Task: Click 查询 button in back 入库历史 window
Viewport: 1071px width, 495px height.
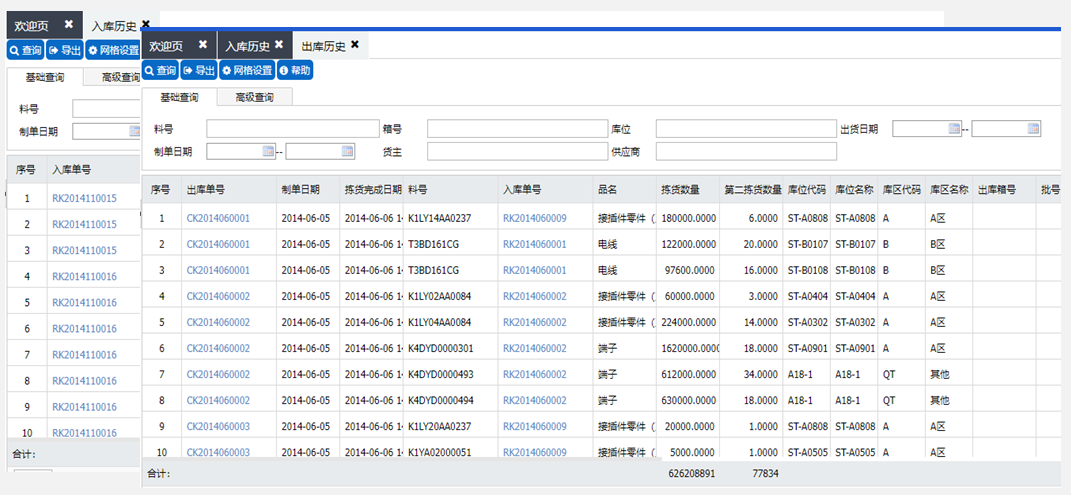Action: coord(26,50)
